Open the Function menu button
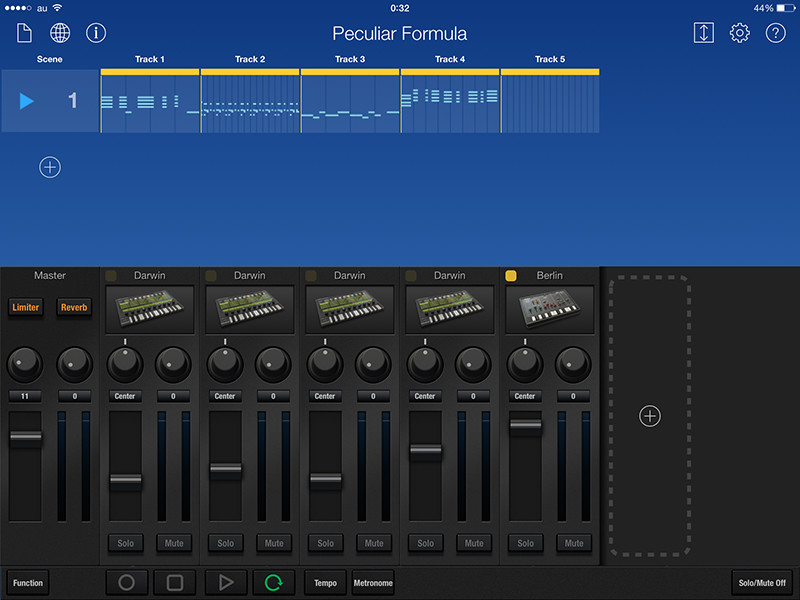Viewport: 800px width, 600px height. pyautogui.click(x=28, y=583)
